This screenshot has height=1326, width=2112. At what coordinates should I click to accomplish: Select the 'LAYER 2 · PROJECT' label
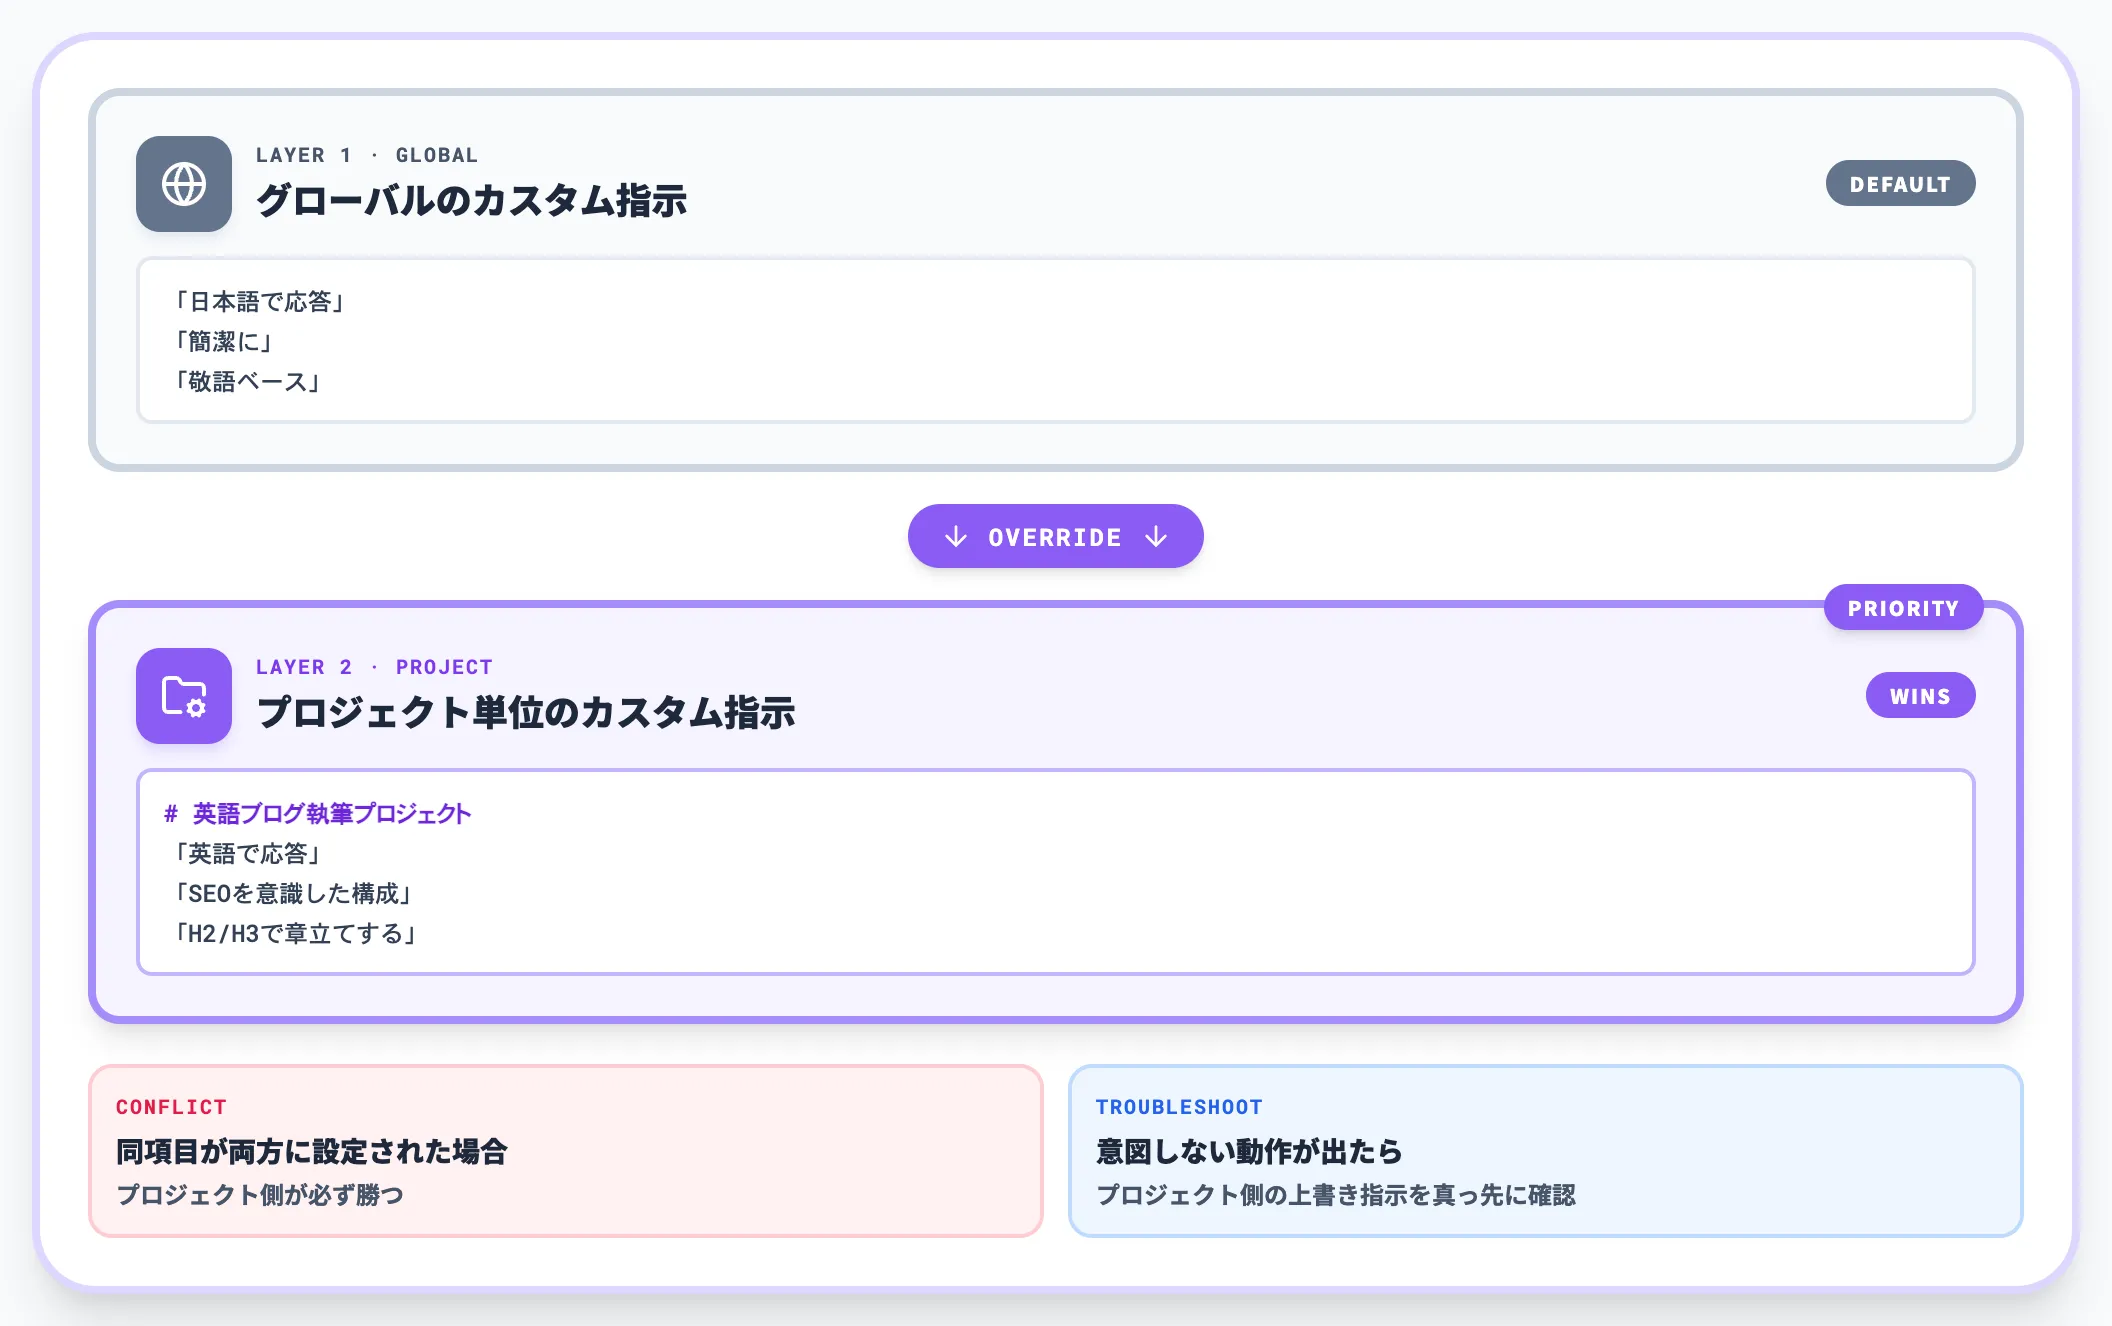(374, 667)
